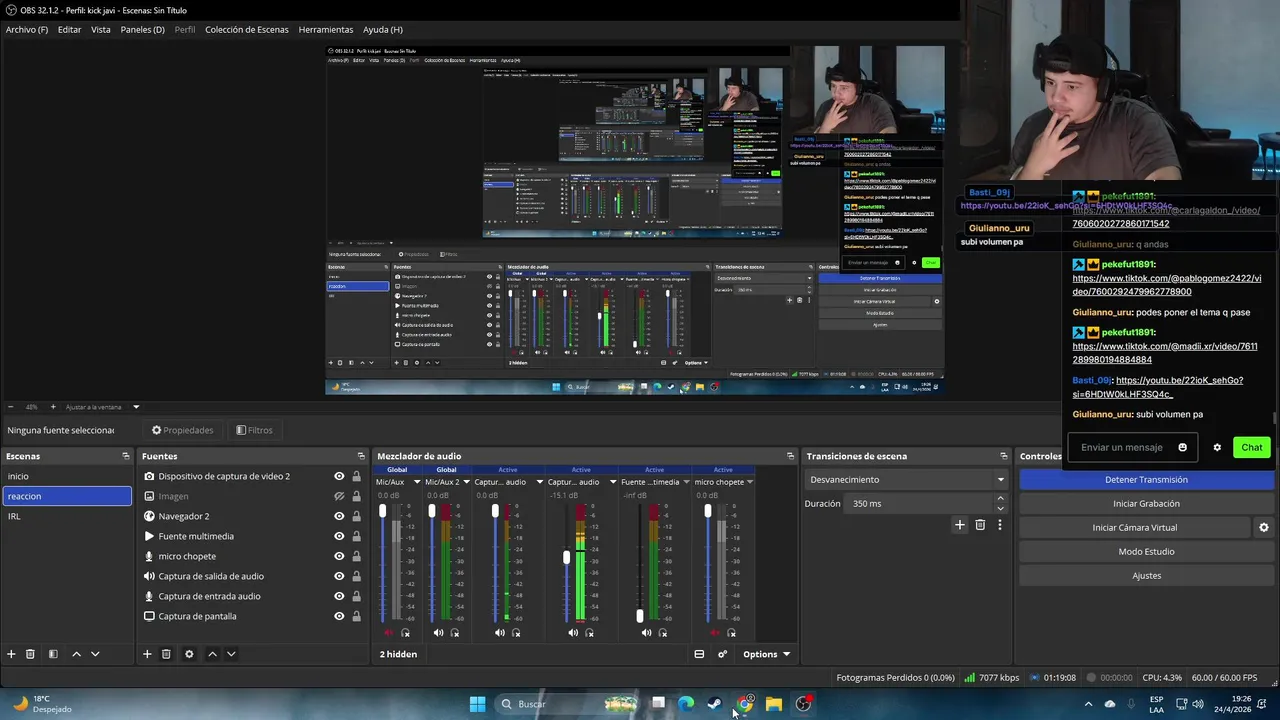Delete the selected scene using Escenas trash icon

30,654
